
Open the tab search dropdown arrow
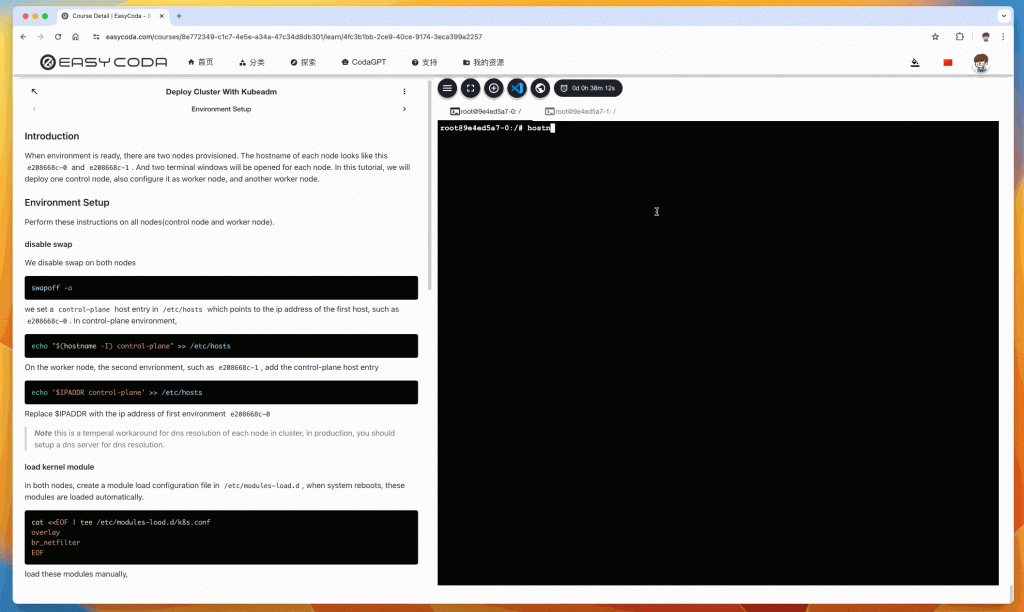click(x=1004, y=16)
